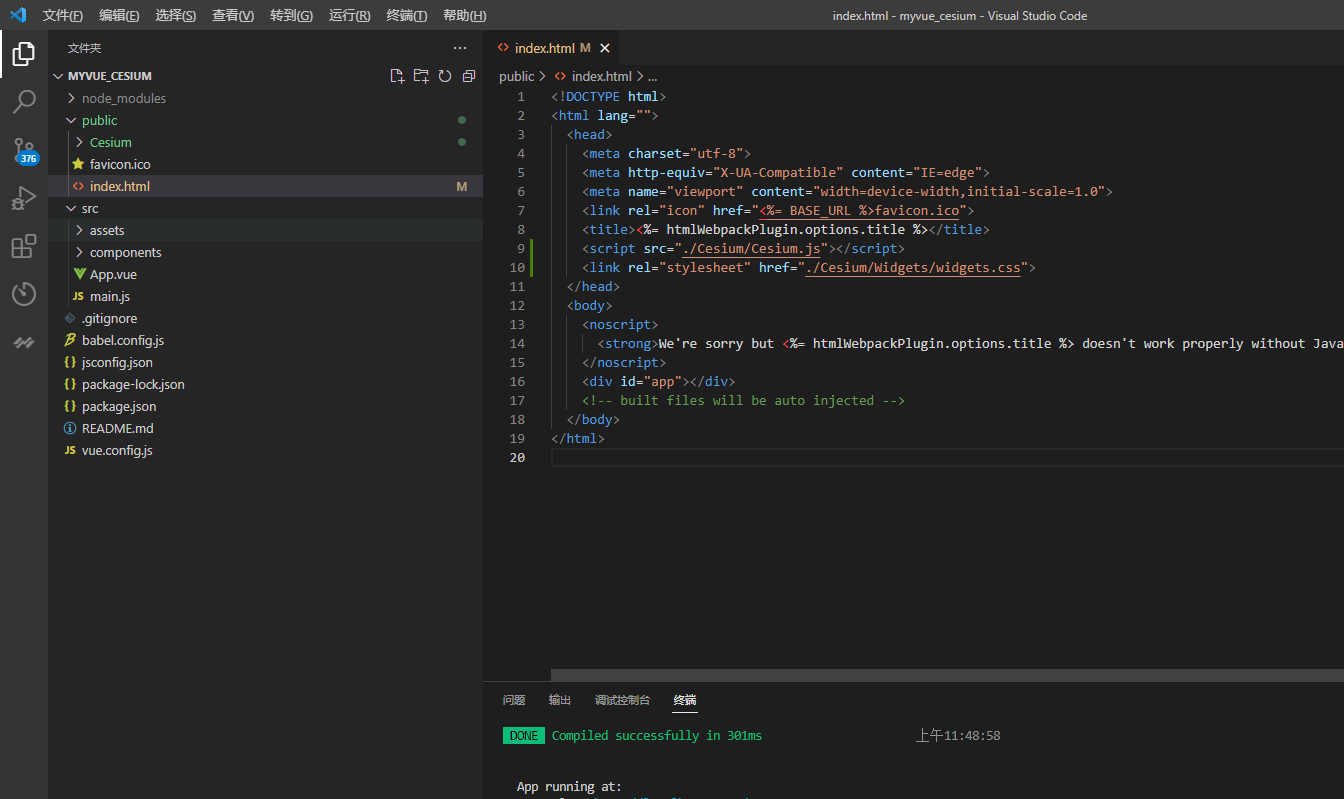Open the Run and Debug view

[24, 198]
